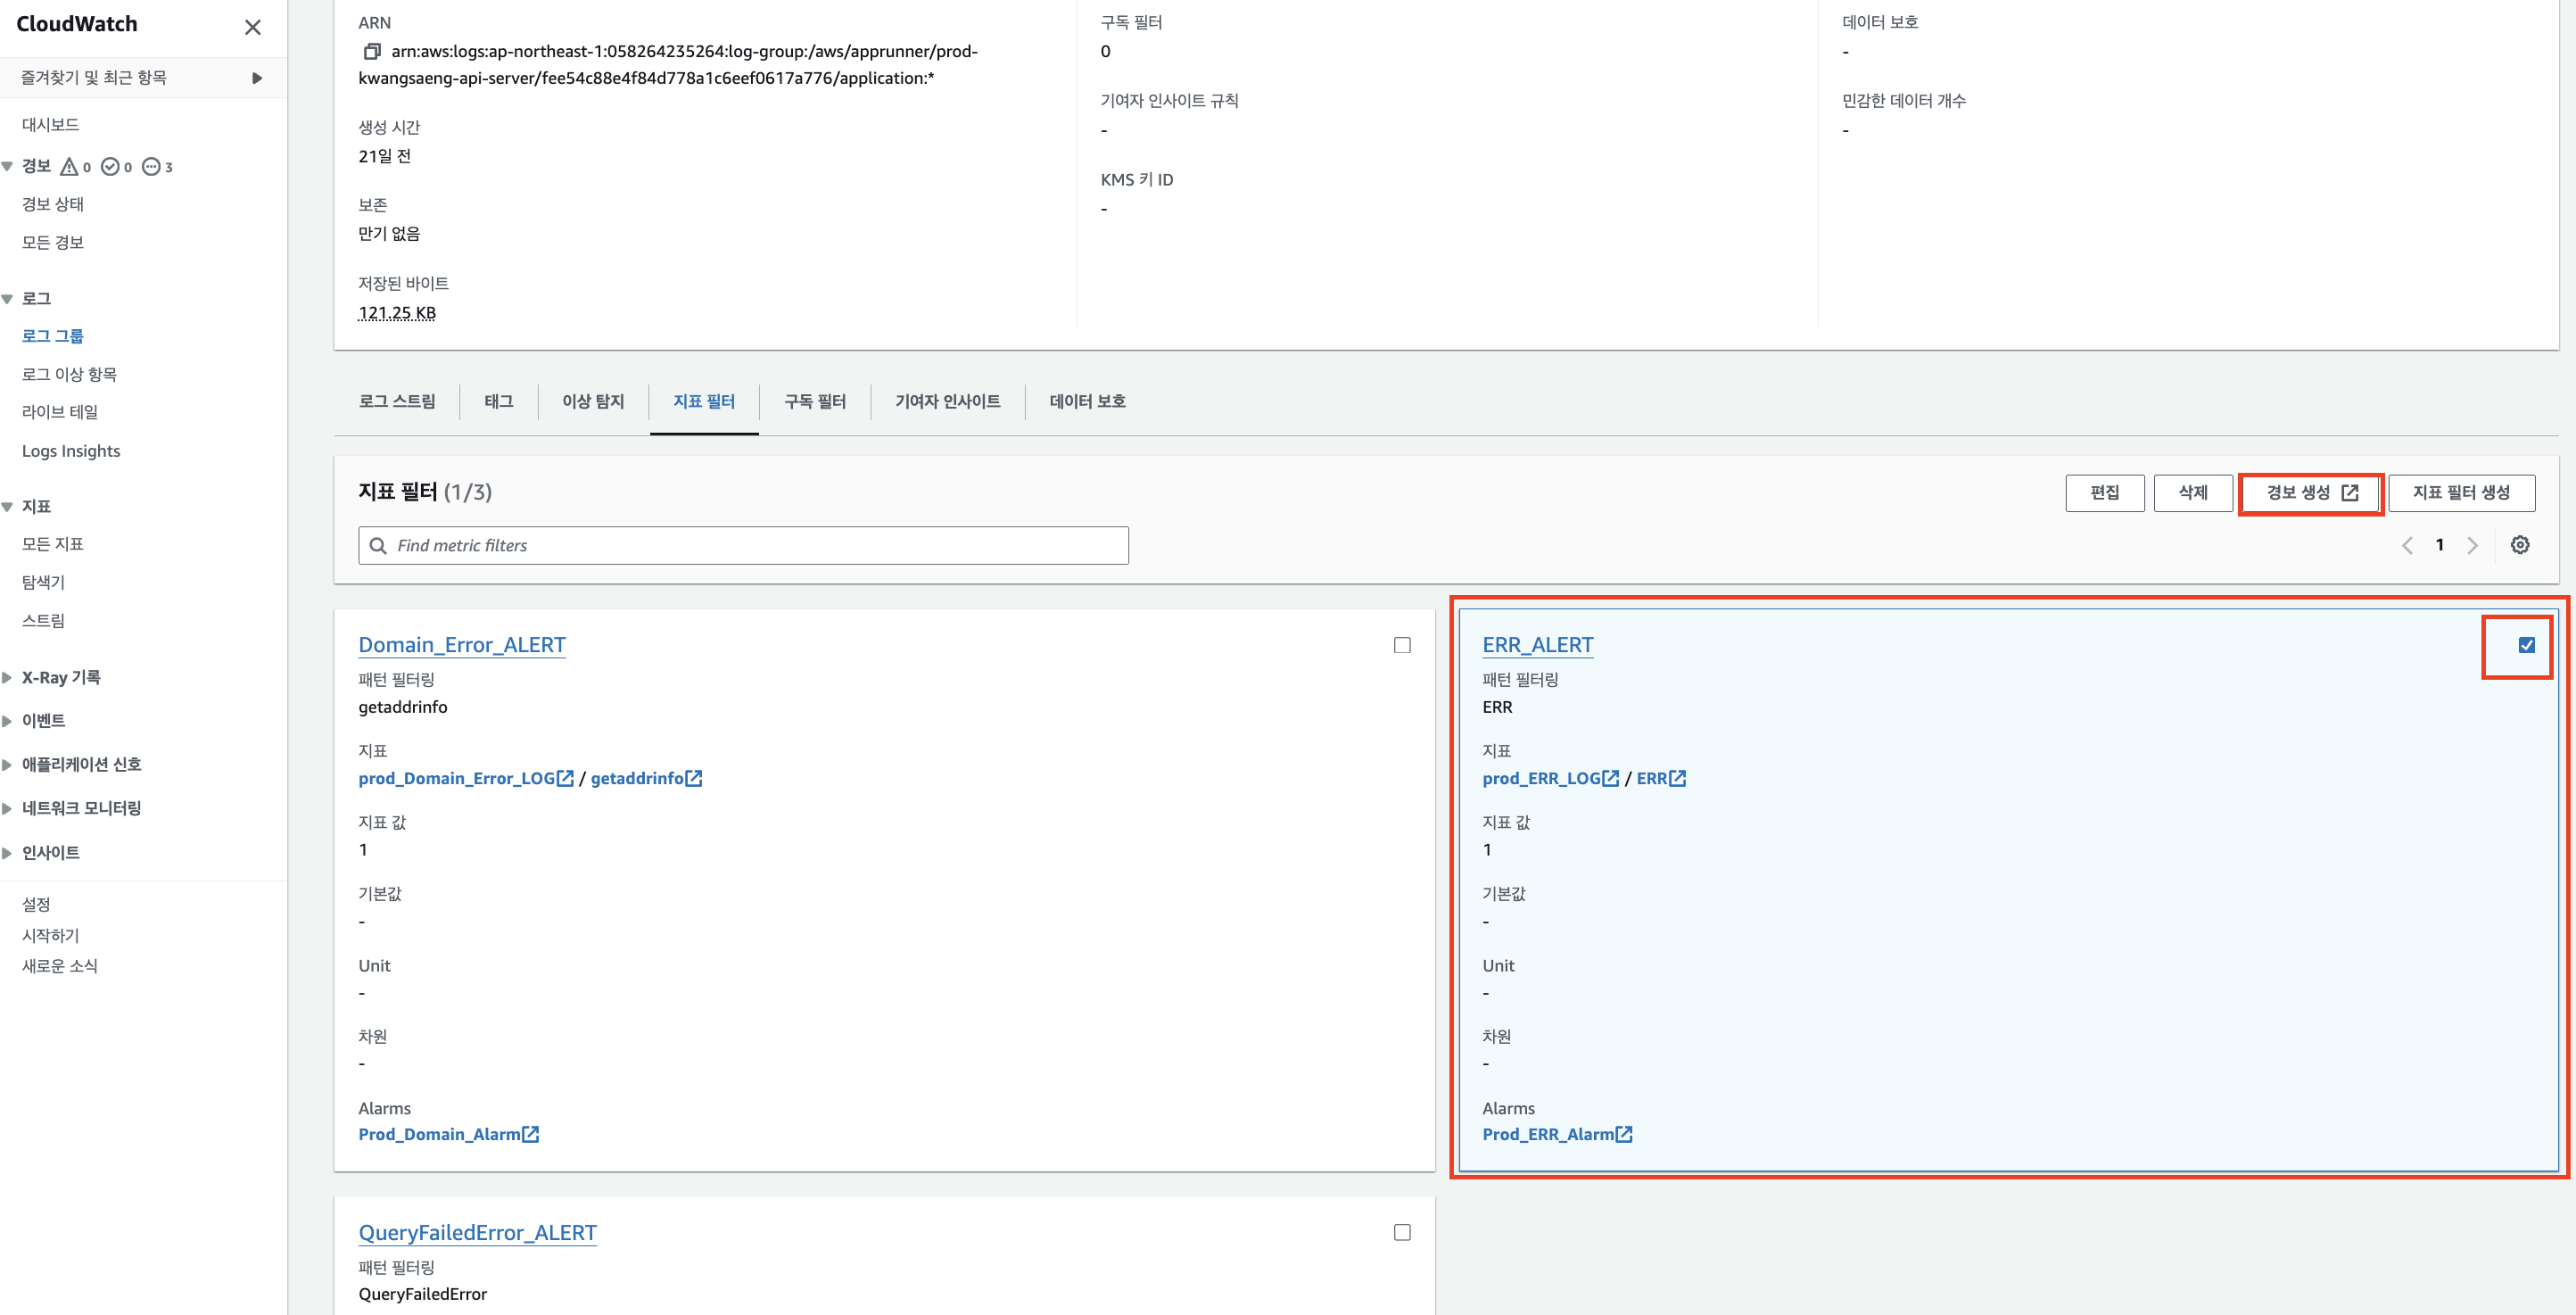Copy the log group ARN
The height and width of the screenshot is (1315, 2576).
coord(372,51)
